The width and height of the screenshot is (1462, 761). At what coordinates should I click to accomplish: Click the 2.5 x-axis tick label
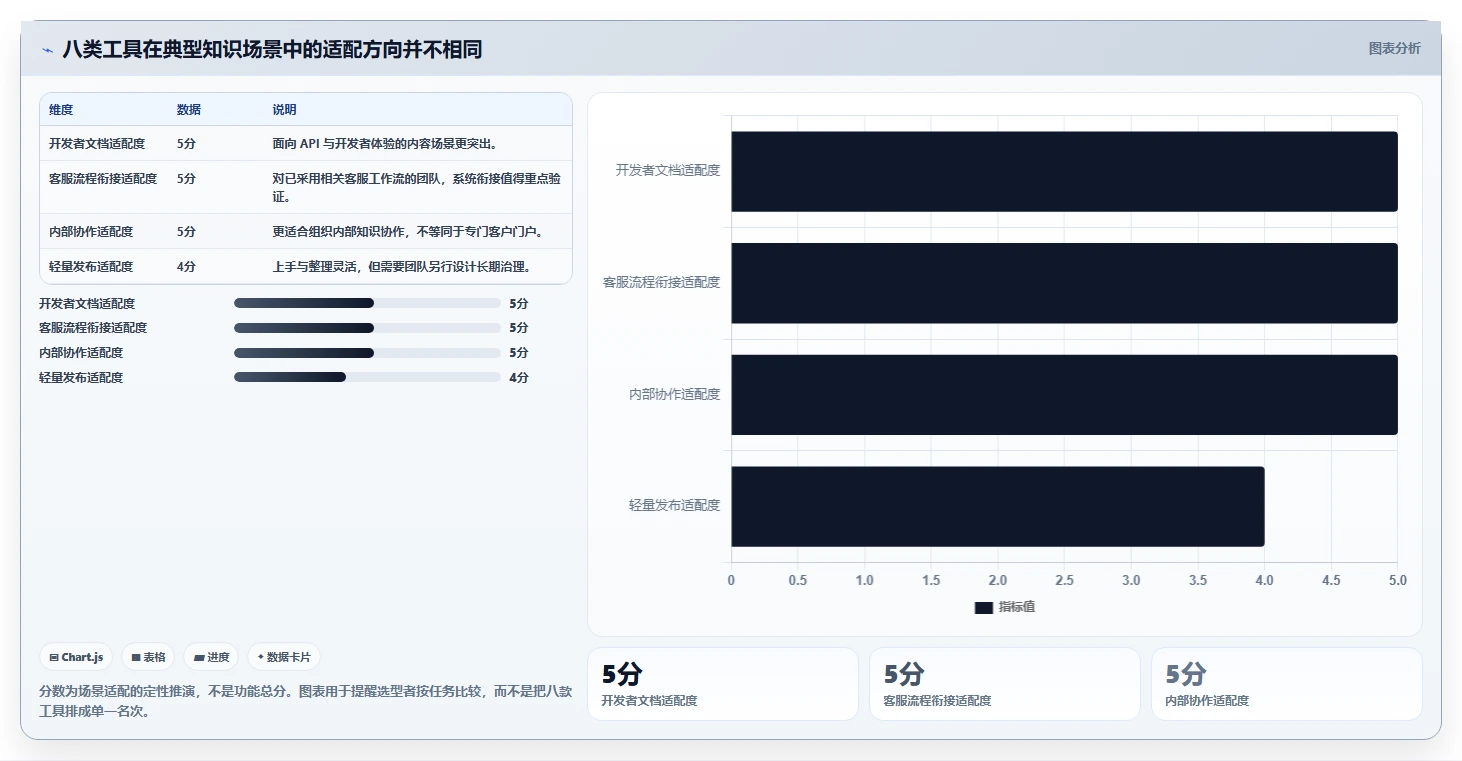[1064, 581]
